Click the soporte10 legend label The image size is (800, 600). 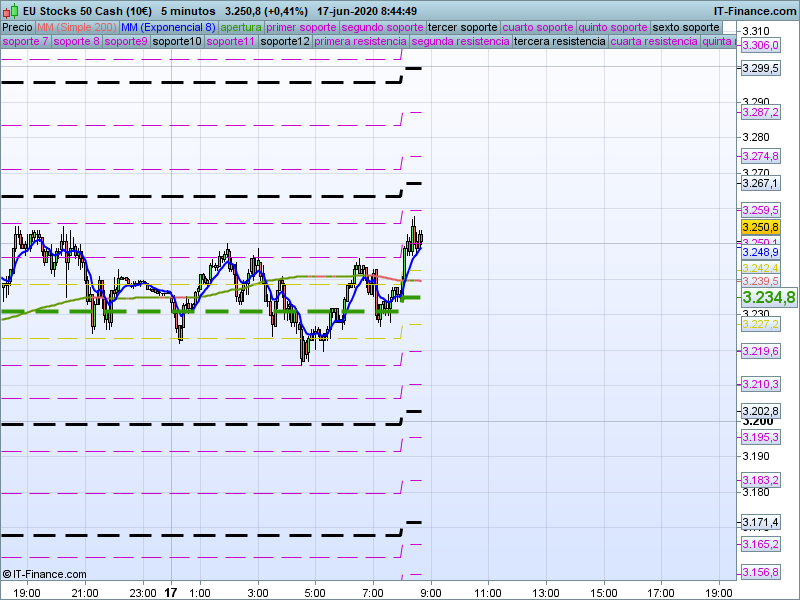pos(177,42)
